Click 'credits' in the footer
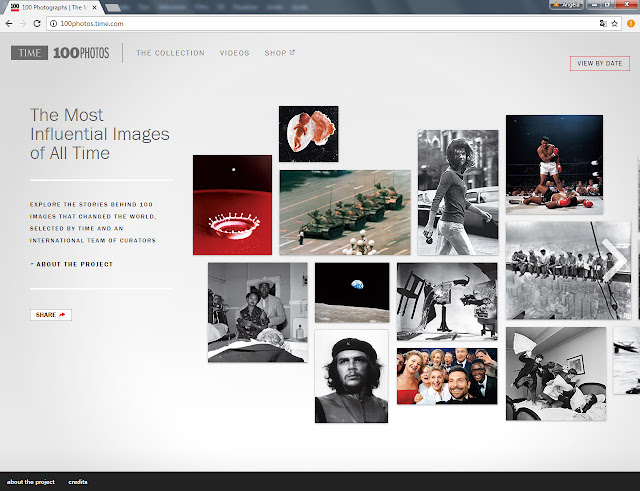 tap(78, 482)
